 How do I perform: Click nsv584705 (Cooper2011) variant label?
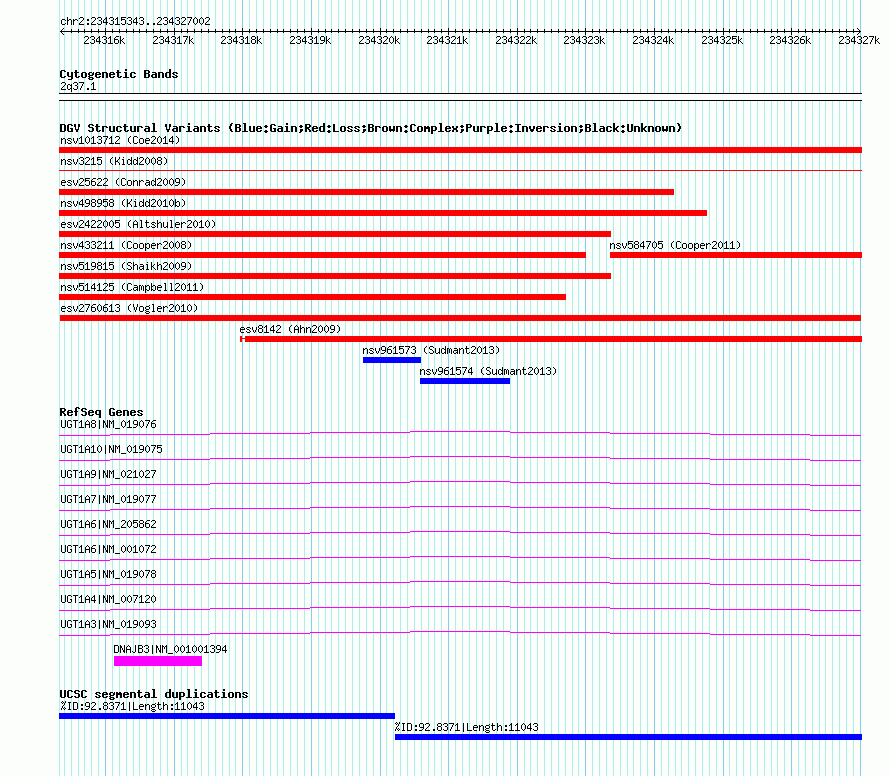click(675, 245)
